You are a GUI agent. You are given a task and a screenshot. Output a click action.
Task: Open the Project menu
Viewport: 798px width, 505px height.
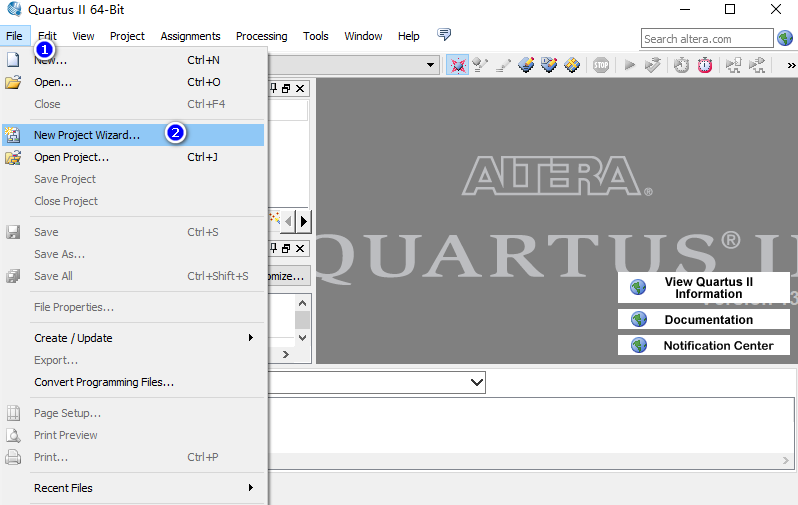coord(127,36)
